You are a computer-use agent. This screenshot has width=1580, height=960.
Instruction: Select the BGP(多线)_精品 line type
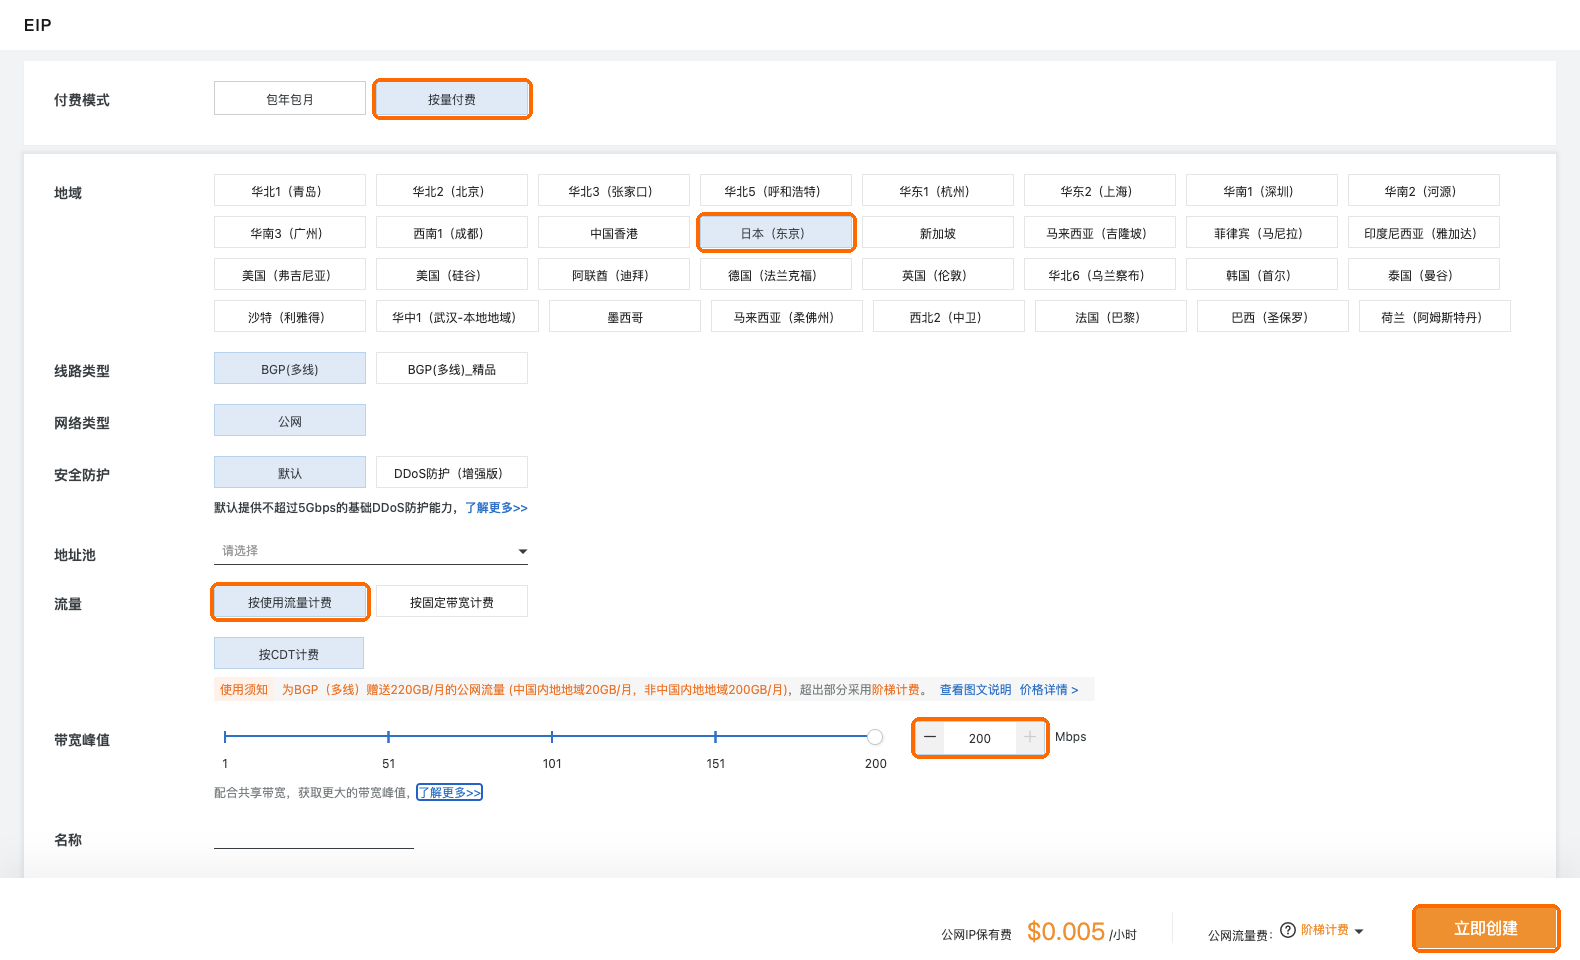click(x=452, y=369)
